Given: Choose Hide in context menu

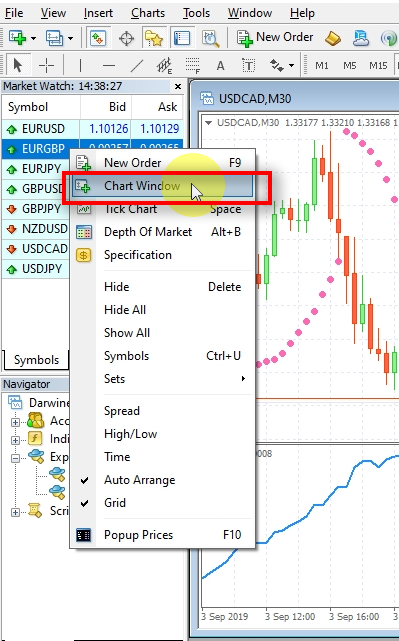Looking at the screenshot, I should (163, 287).
